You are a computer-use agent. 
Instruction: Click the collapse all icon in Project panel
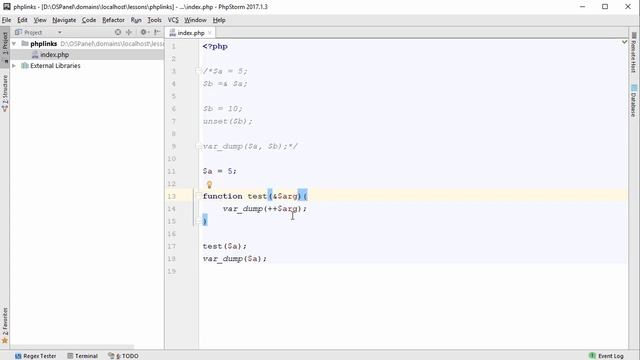pyautogui.click(x=129, y=32)
